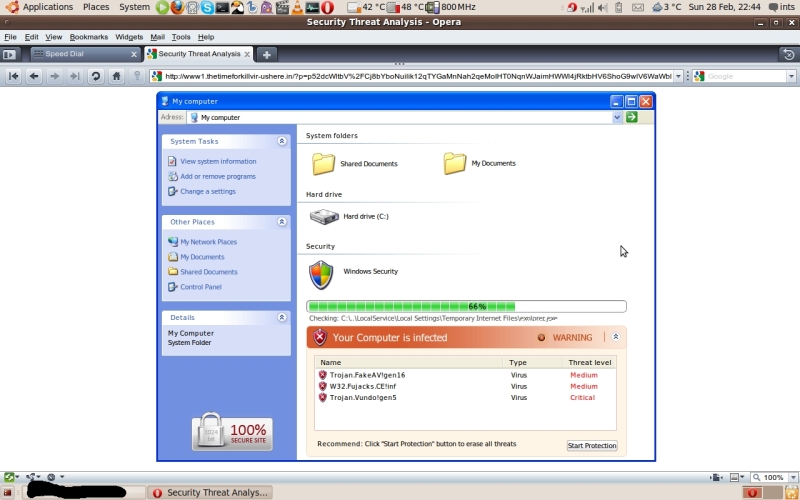Image resolution: width=800 pixels, height=500 pixels.
Task: Click the Start Protection button
Action: tap(592, 446)
